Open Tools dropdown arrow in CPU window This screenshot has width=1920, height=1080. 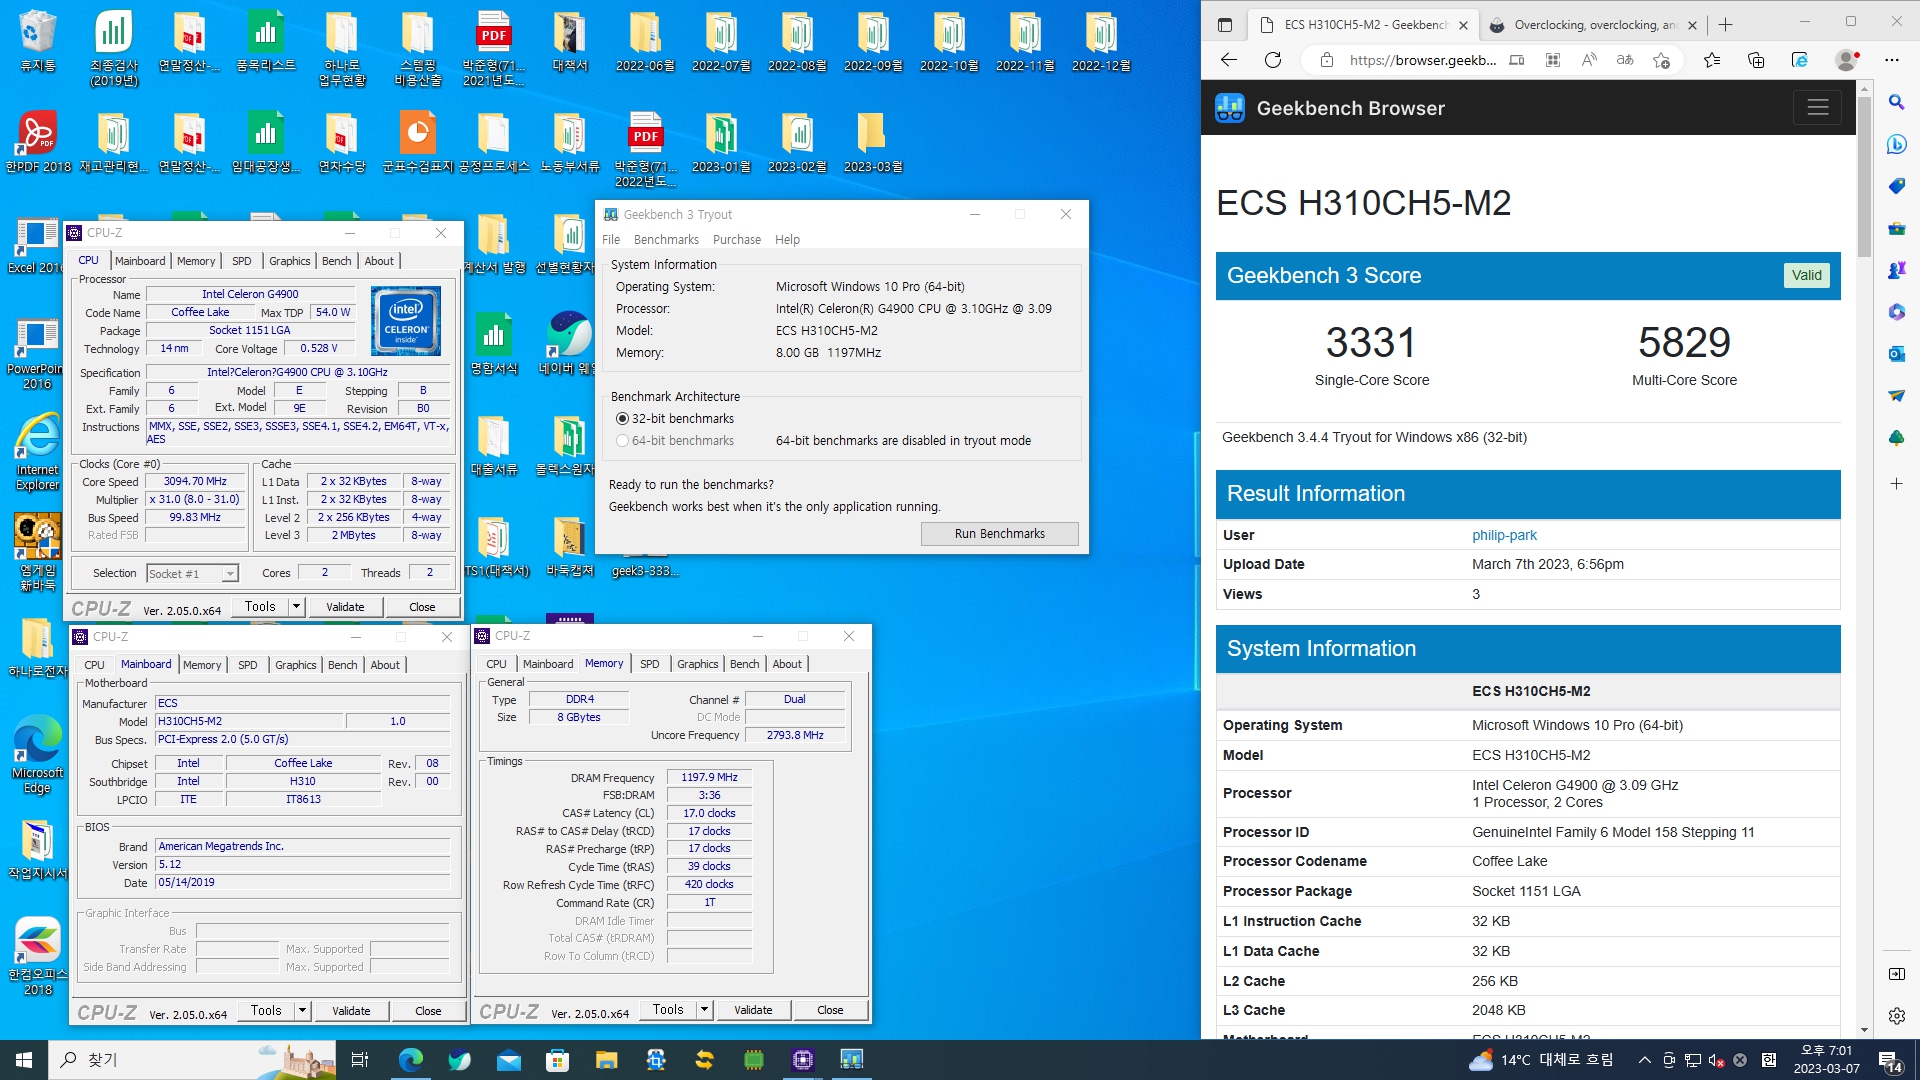point(296,607)
